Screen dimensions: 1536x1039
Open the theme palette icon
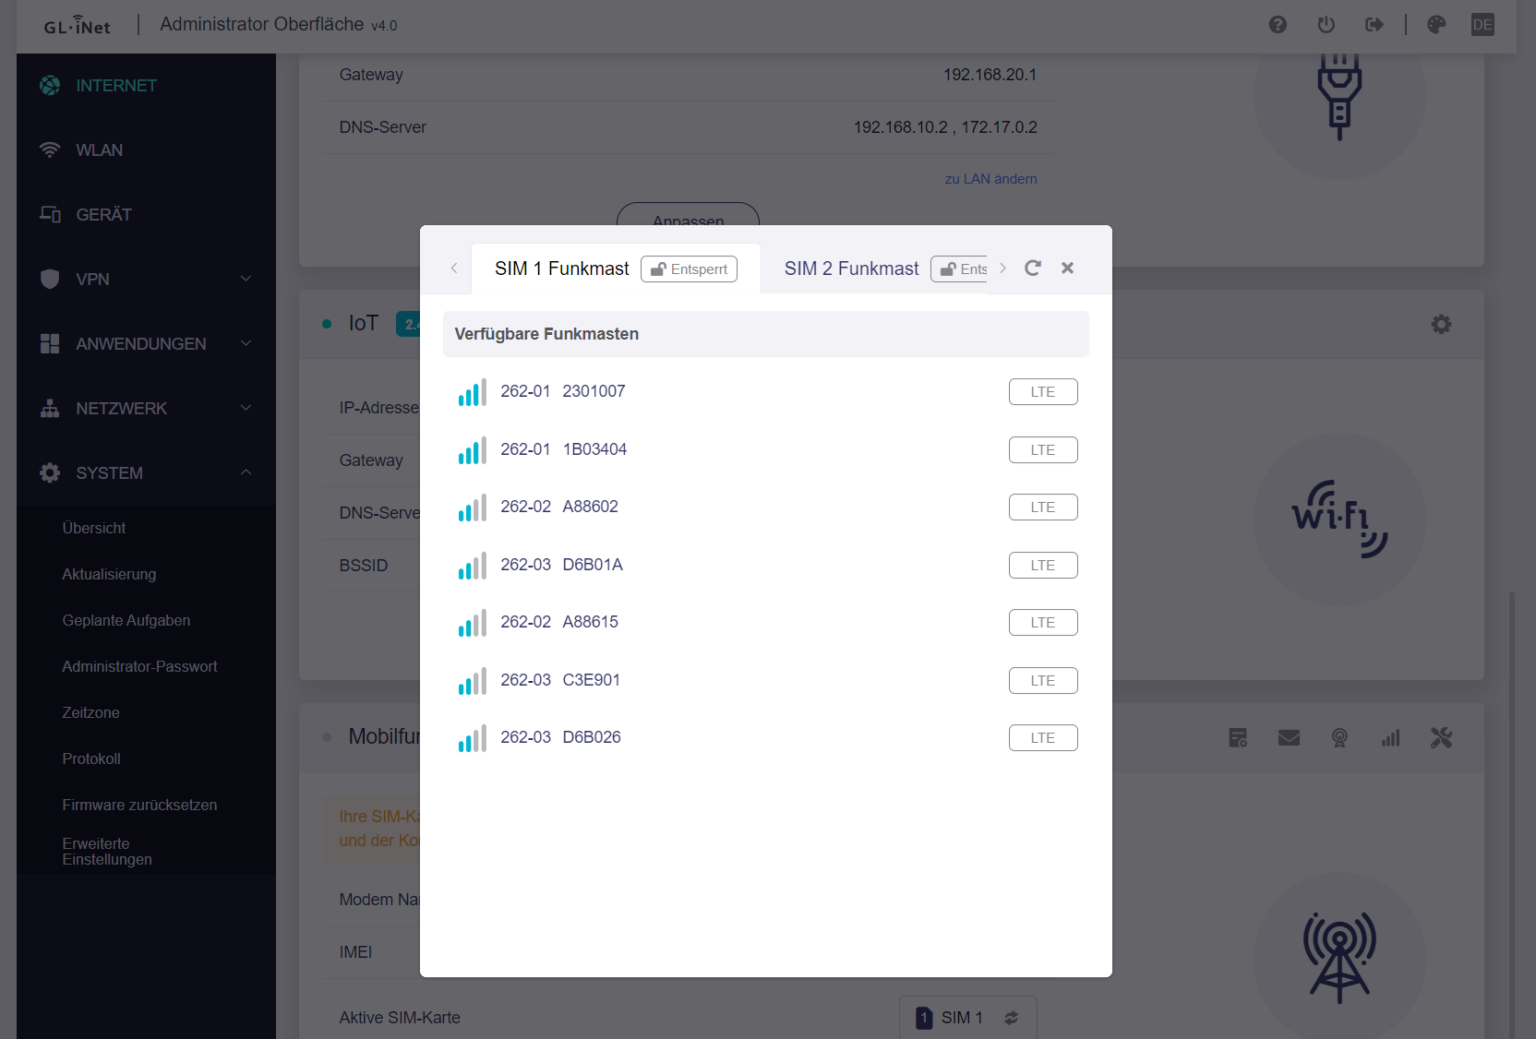click(x=1436, y=25)
